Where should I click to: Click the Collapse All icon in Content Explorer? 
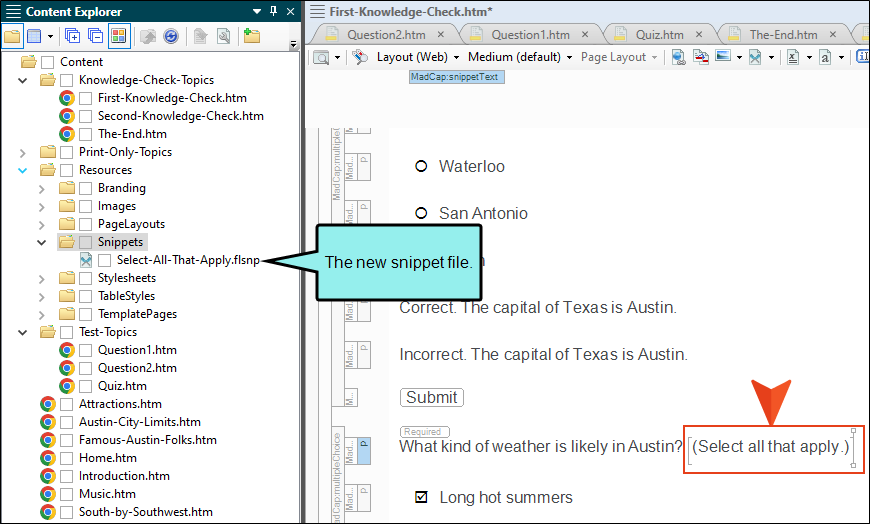95,36
